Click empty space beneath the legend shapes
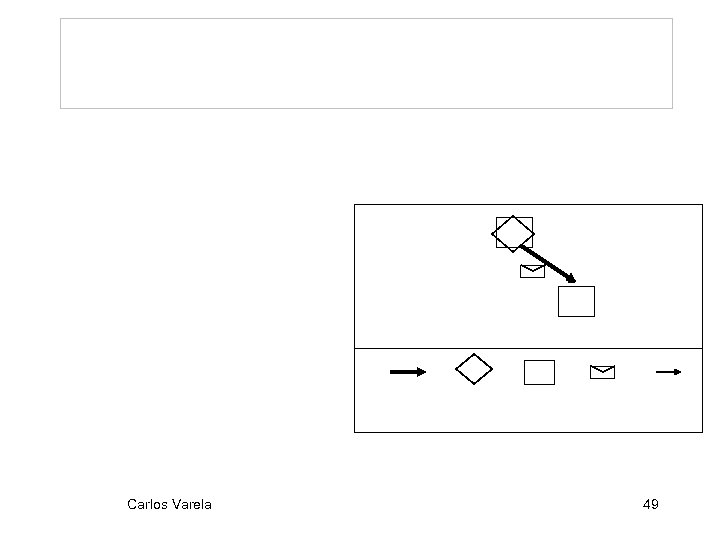Viewport: 720px width, 540px height. (528, 410)
